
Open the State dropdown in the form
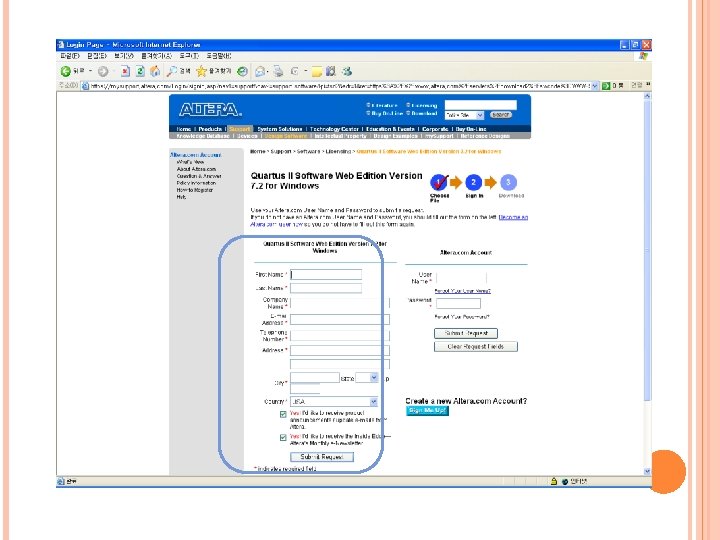tap(367, 377)
